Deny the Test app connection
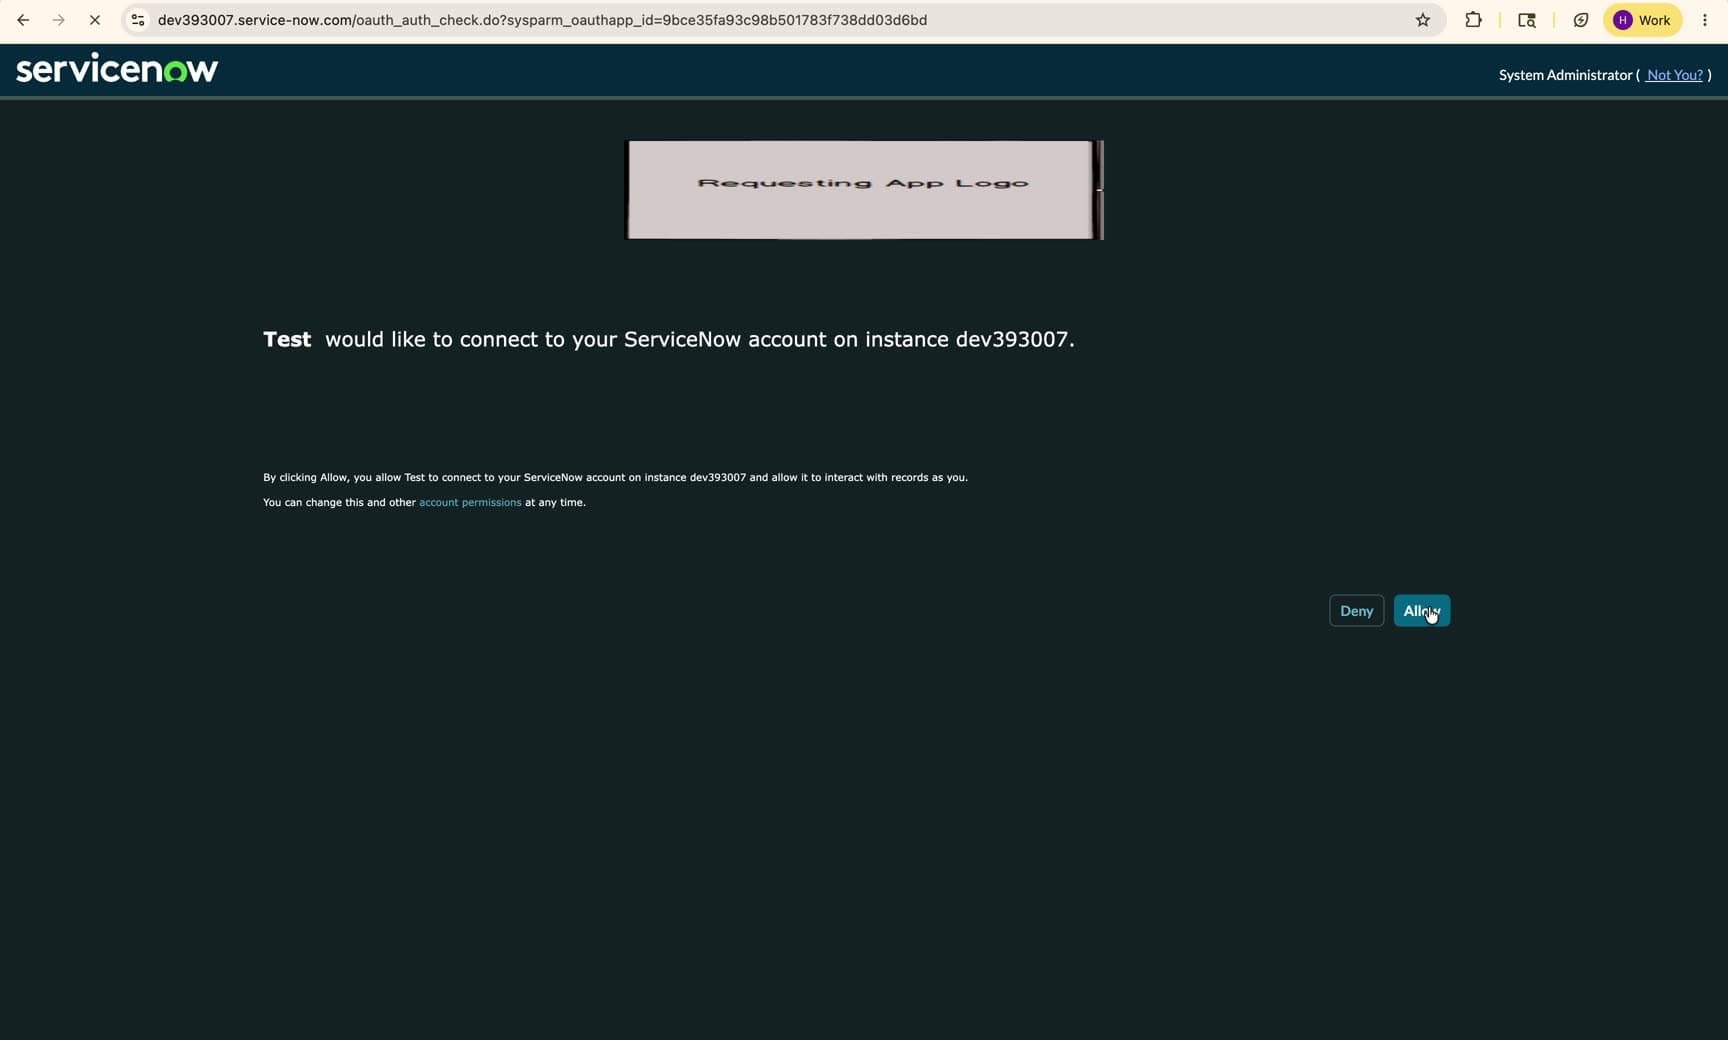This screenshot has height=1040, width=1728. [1356, 611]
